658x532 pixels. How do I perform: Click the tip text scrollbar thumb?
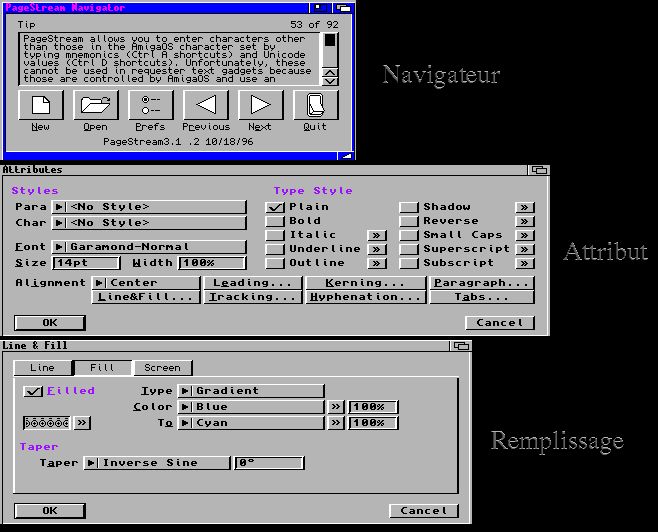(330, 40)
